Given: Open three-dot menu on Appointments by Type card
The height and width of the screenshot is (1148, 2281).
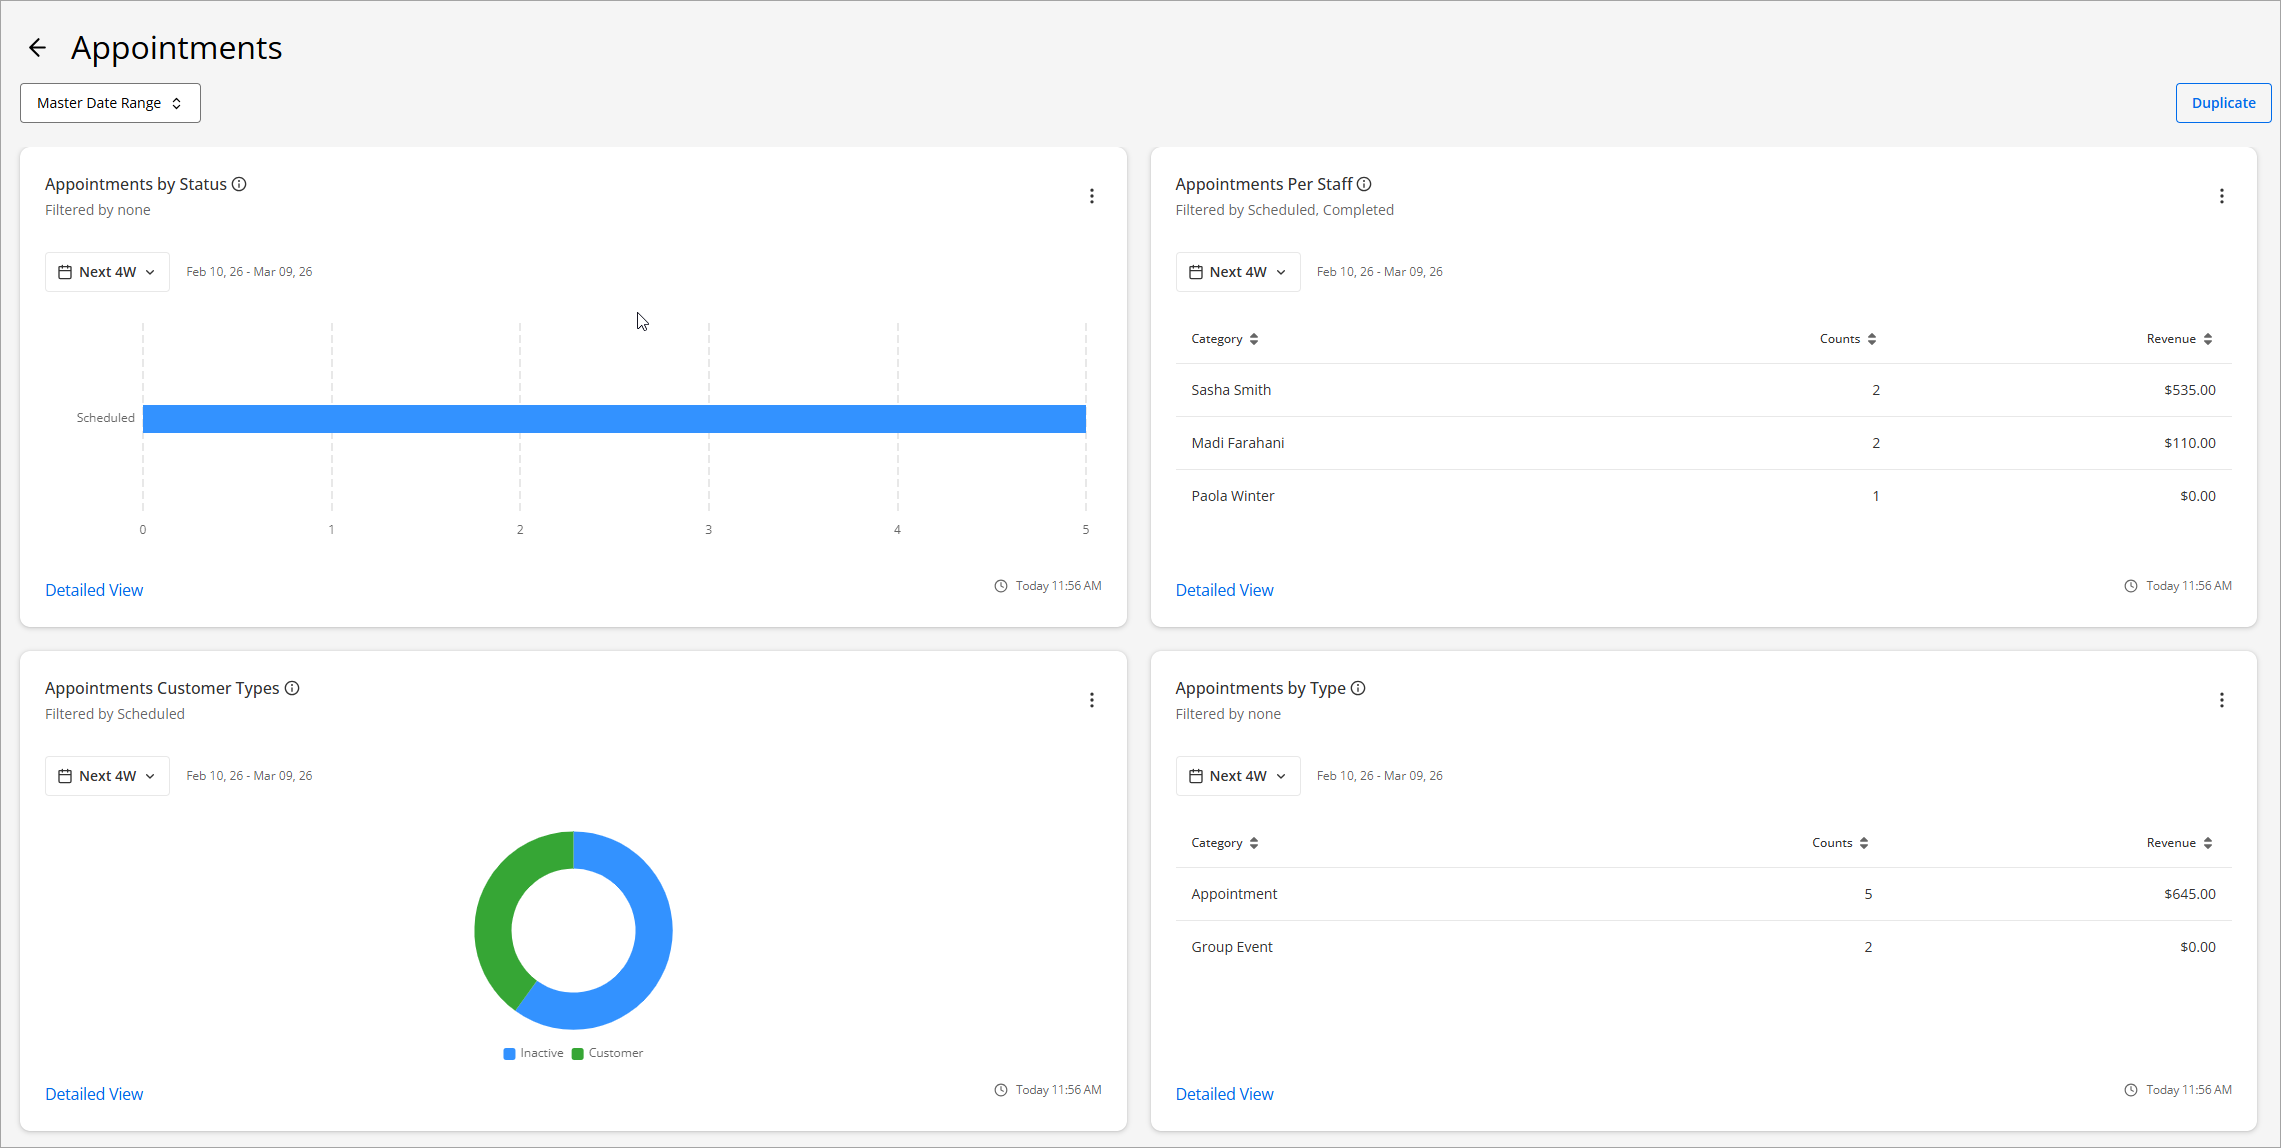Looking at the screenshot, I should [x=2221, y=700].
